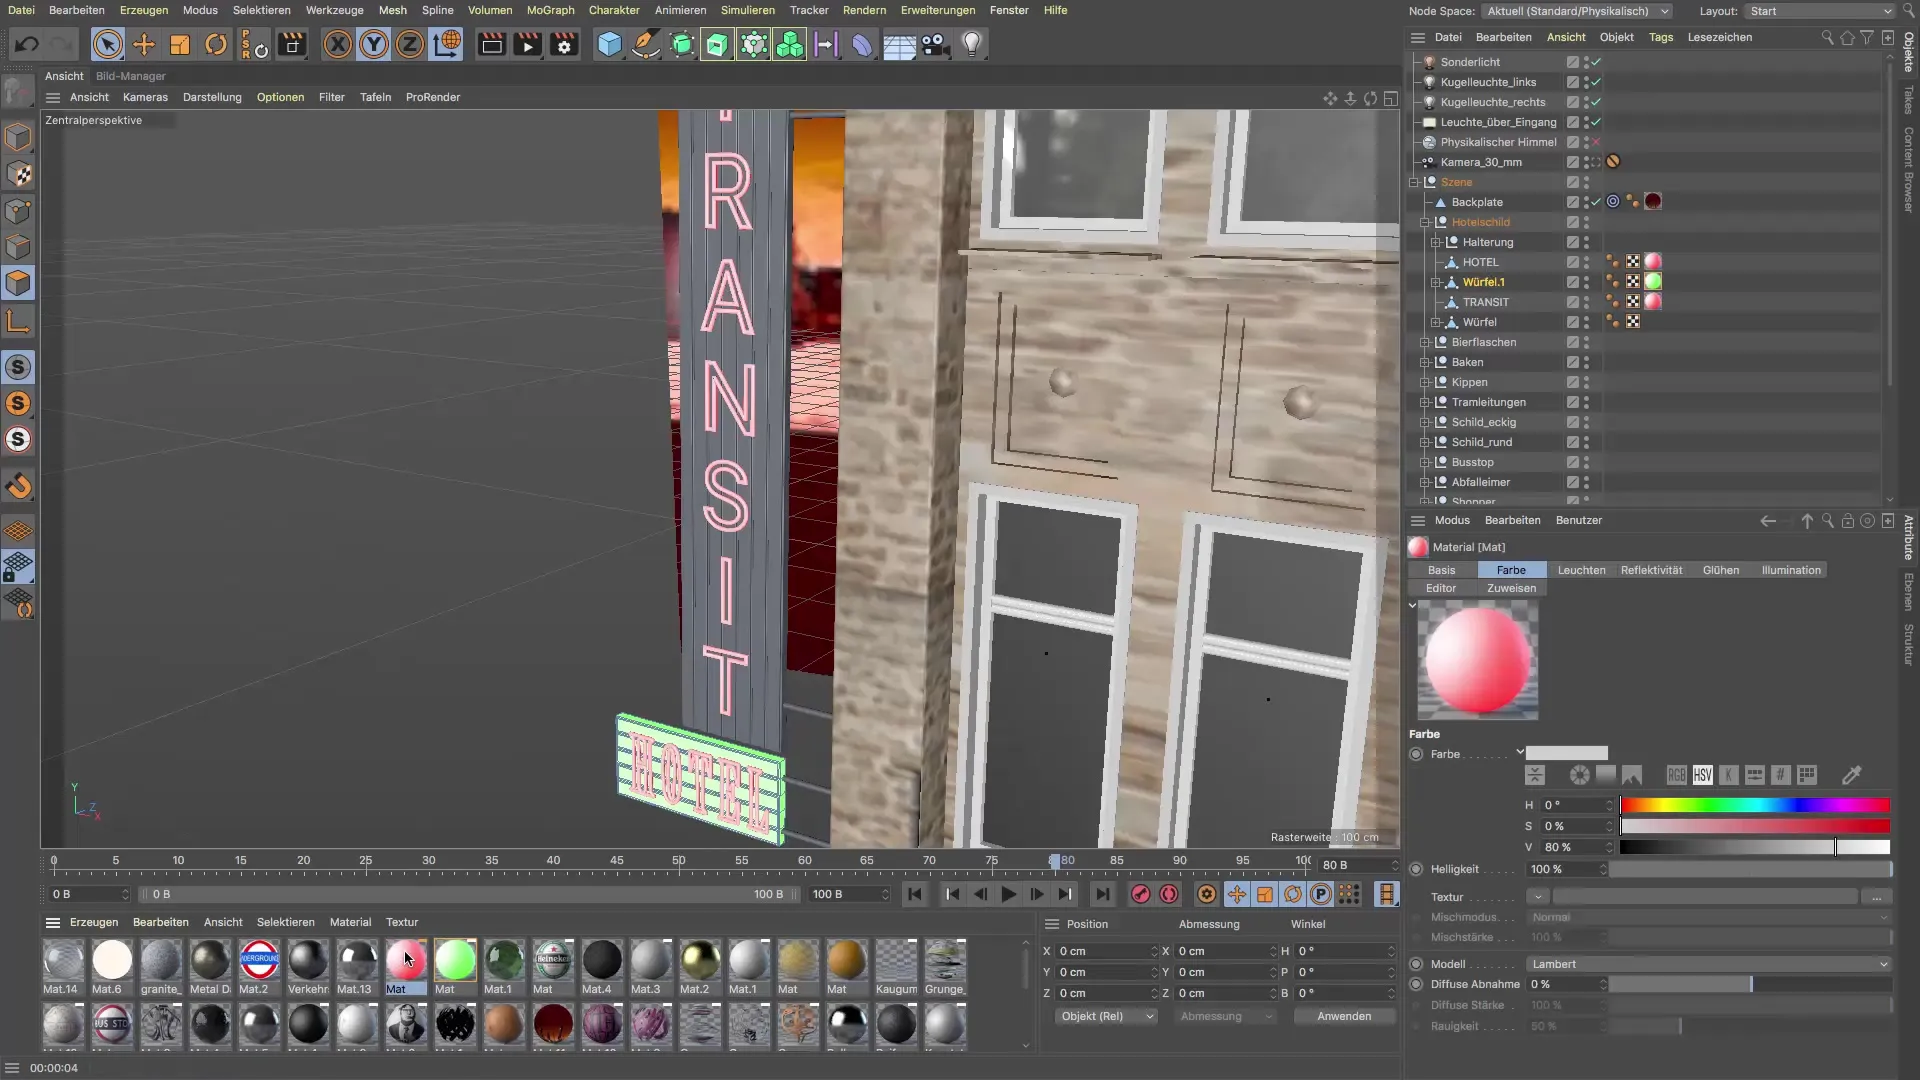This screenshot has height=1080, width=1920.
Task: Click the Anwenden button
Action: (1343, 1016)
